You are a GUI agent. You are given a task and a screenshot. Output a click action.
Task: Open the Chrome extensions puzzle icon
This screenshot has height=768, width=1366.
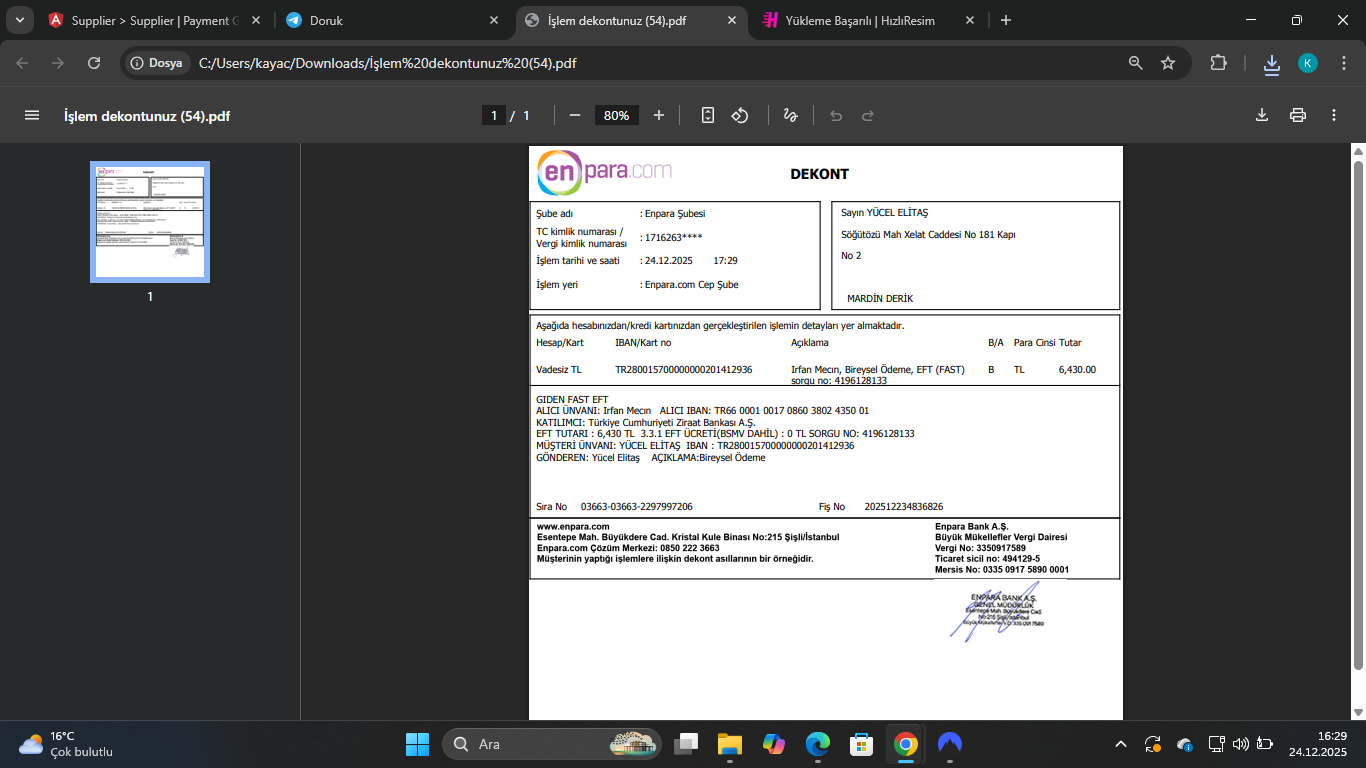[x=1218, y=63]
